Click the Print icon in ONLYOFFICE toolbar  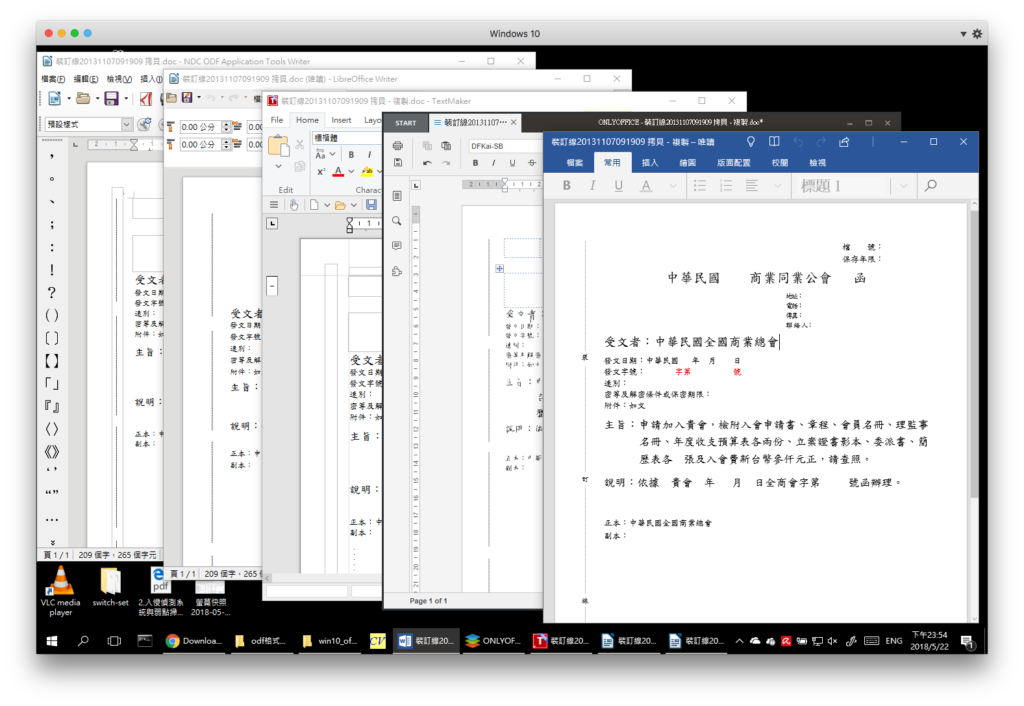pos(398,146)
